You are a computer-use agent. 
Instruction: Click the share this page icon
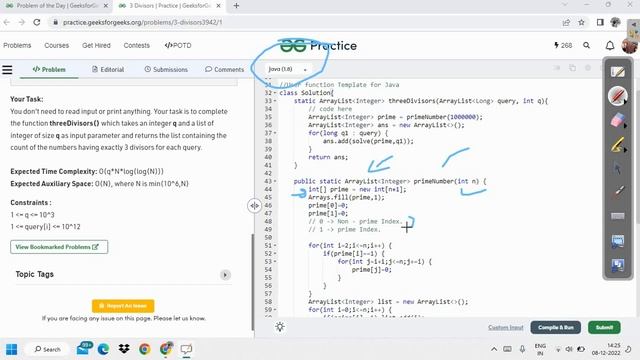tap(566, 22)
